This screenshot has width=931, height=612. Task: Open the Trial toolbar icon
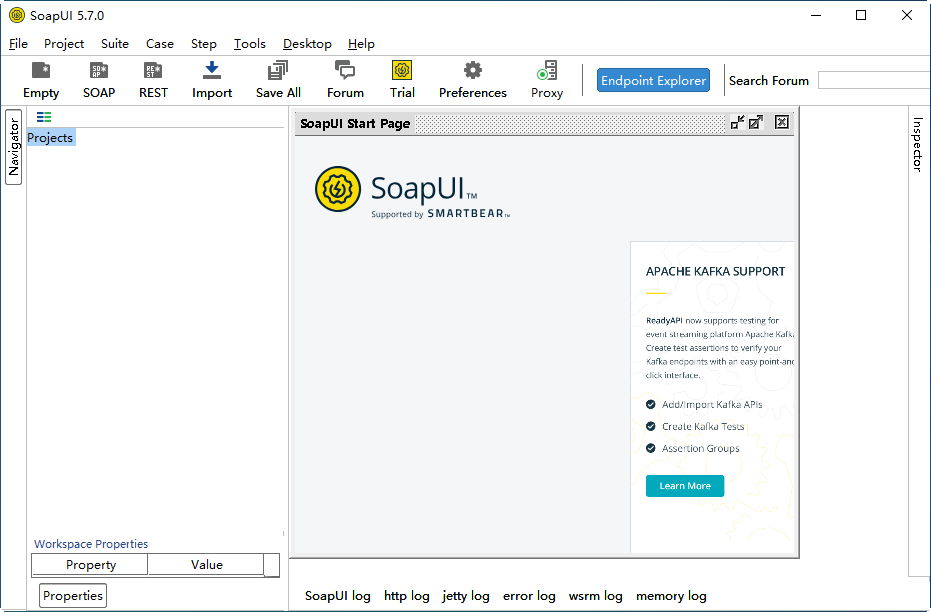402,80
